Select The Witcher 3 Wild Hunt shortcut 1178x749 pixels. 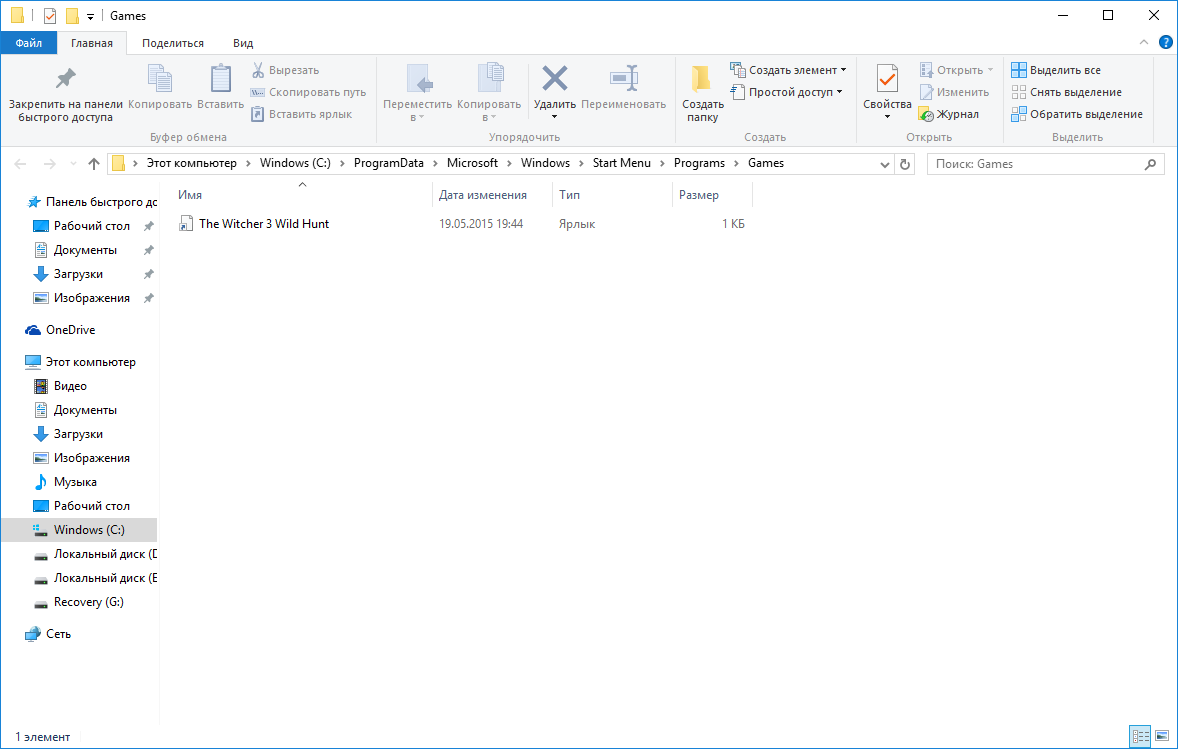[264, 224]
